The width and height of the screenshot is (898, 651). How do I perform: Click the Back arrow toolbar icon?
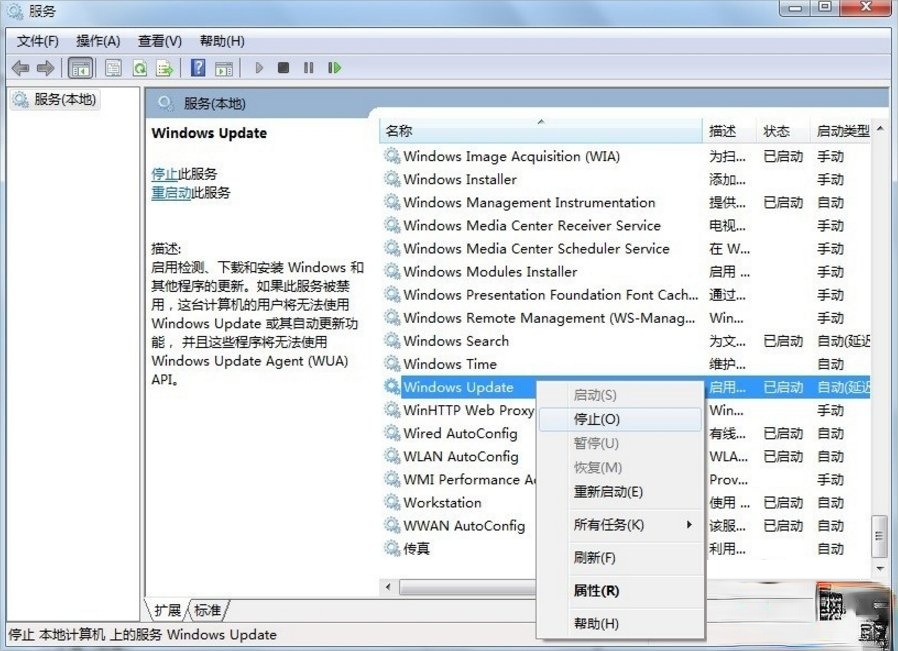coord(20,68)
